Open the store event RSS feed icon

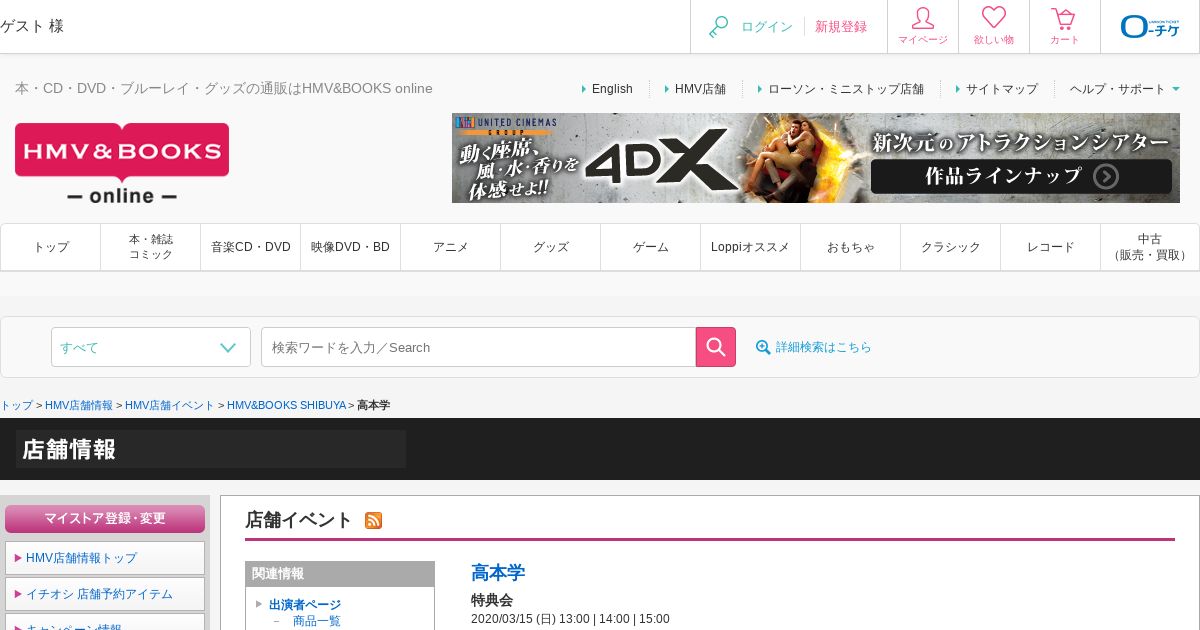click(374, 520)
